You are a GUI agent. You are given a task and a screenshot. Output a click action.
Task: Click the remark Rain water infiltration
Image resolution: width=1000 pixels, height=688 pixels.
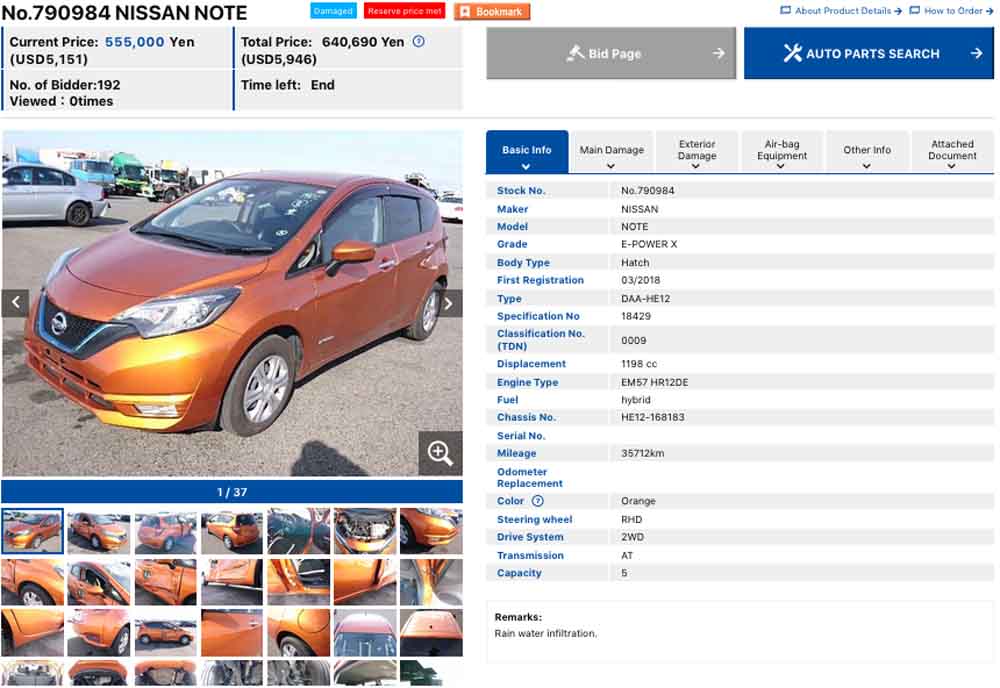tap(545, 633)
